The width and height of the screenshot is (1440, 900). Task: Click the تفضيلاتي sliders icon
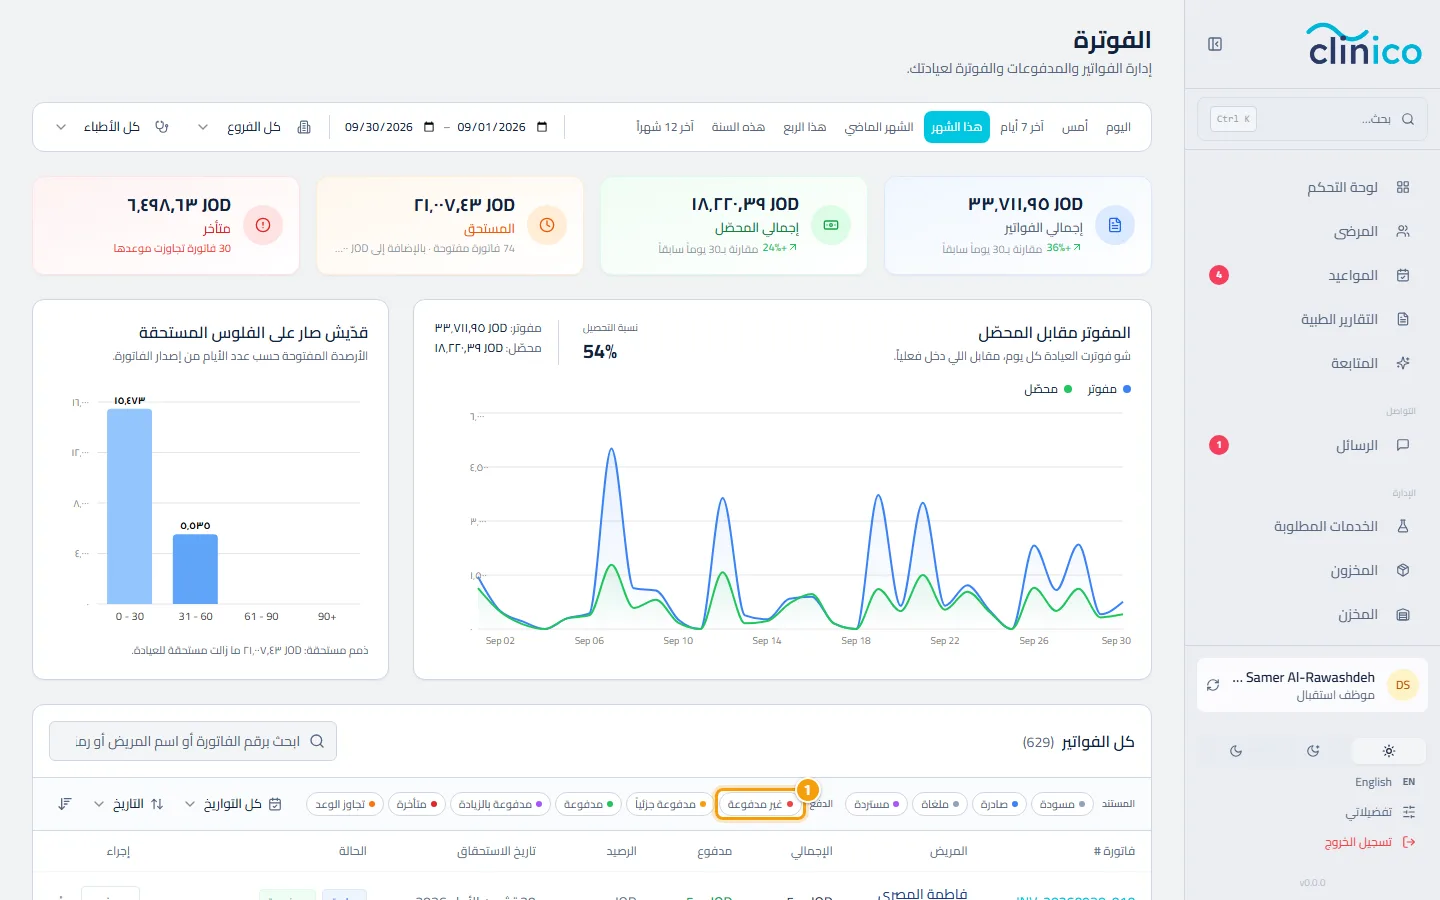tap(1409, 812)
